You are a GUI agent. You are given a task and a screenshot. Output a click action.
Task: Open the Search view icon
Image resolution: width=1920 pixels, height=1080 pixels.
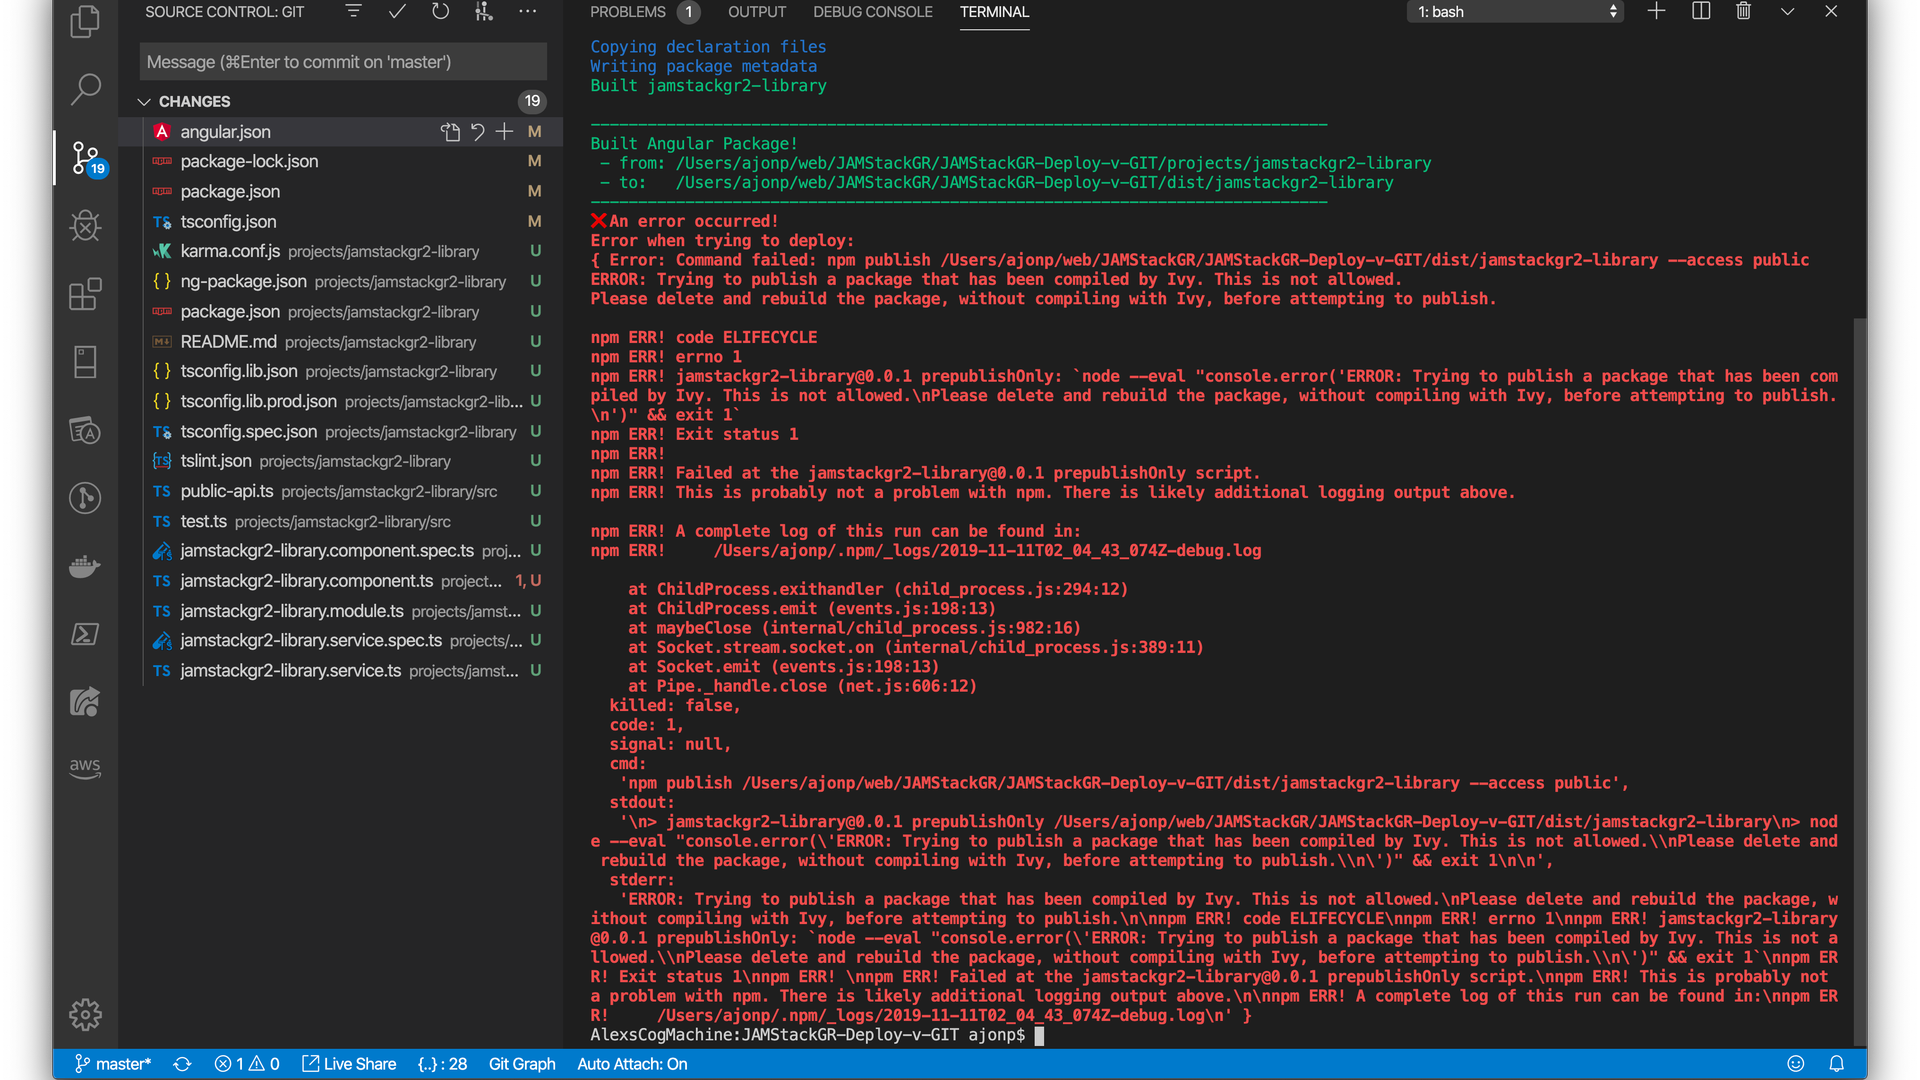86,89
